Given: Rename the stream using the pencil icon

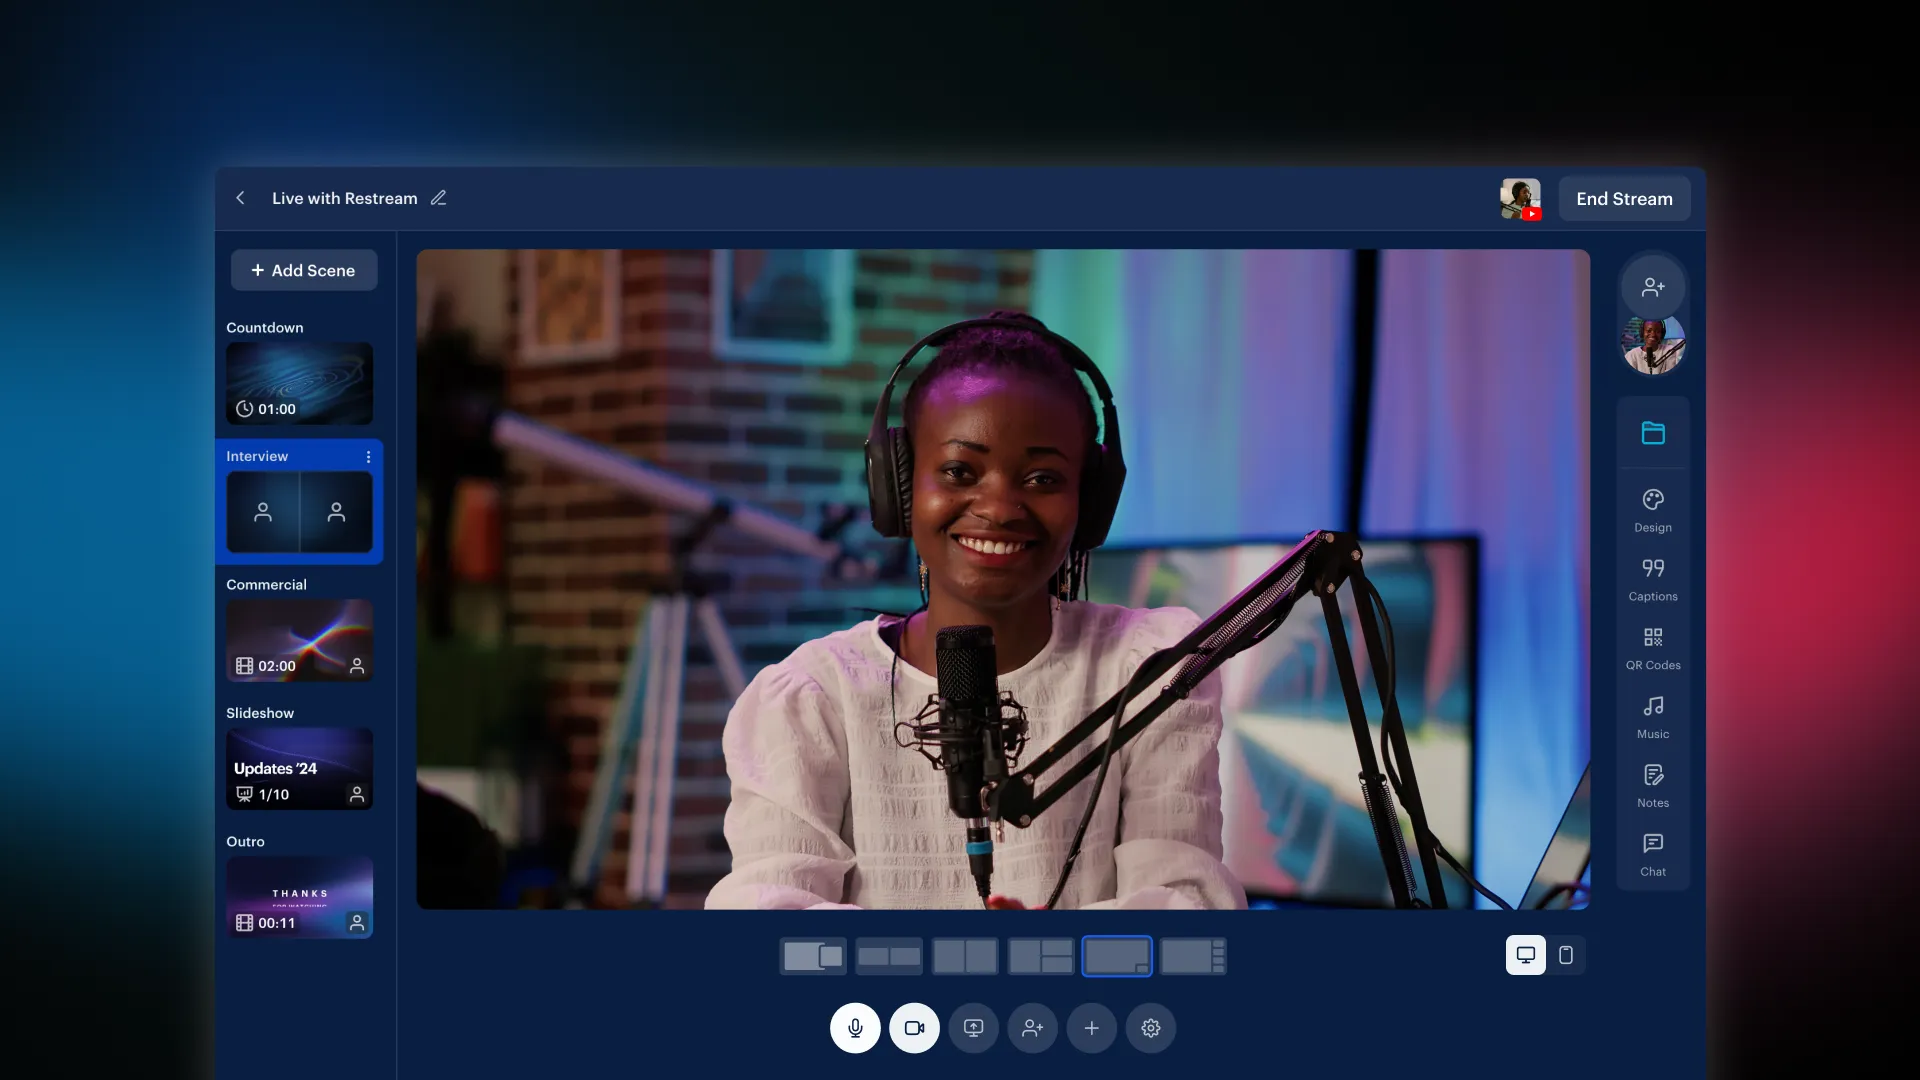Looking at the screenshot, I should [x=438, y=198].
